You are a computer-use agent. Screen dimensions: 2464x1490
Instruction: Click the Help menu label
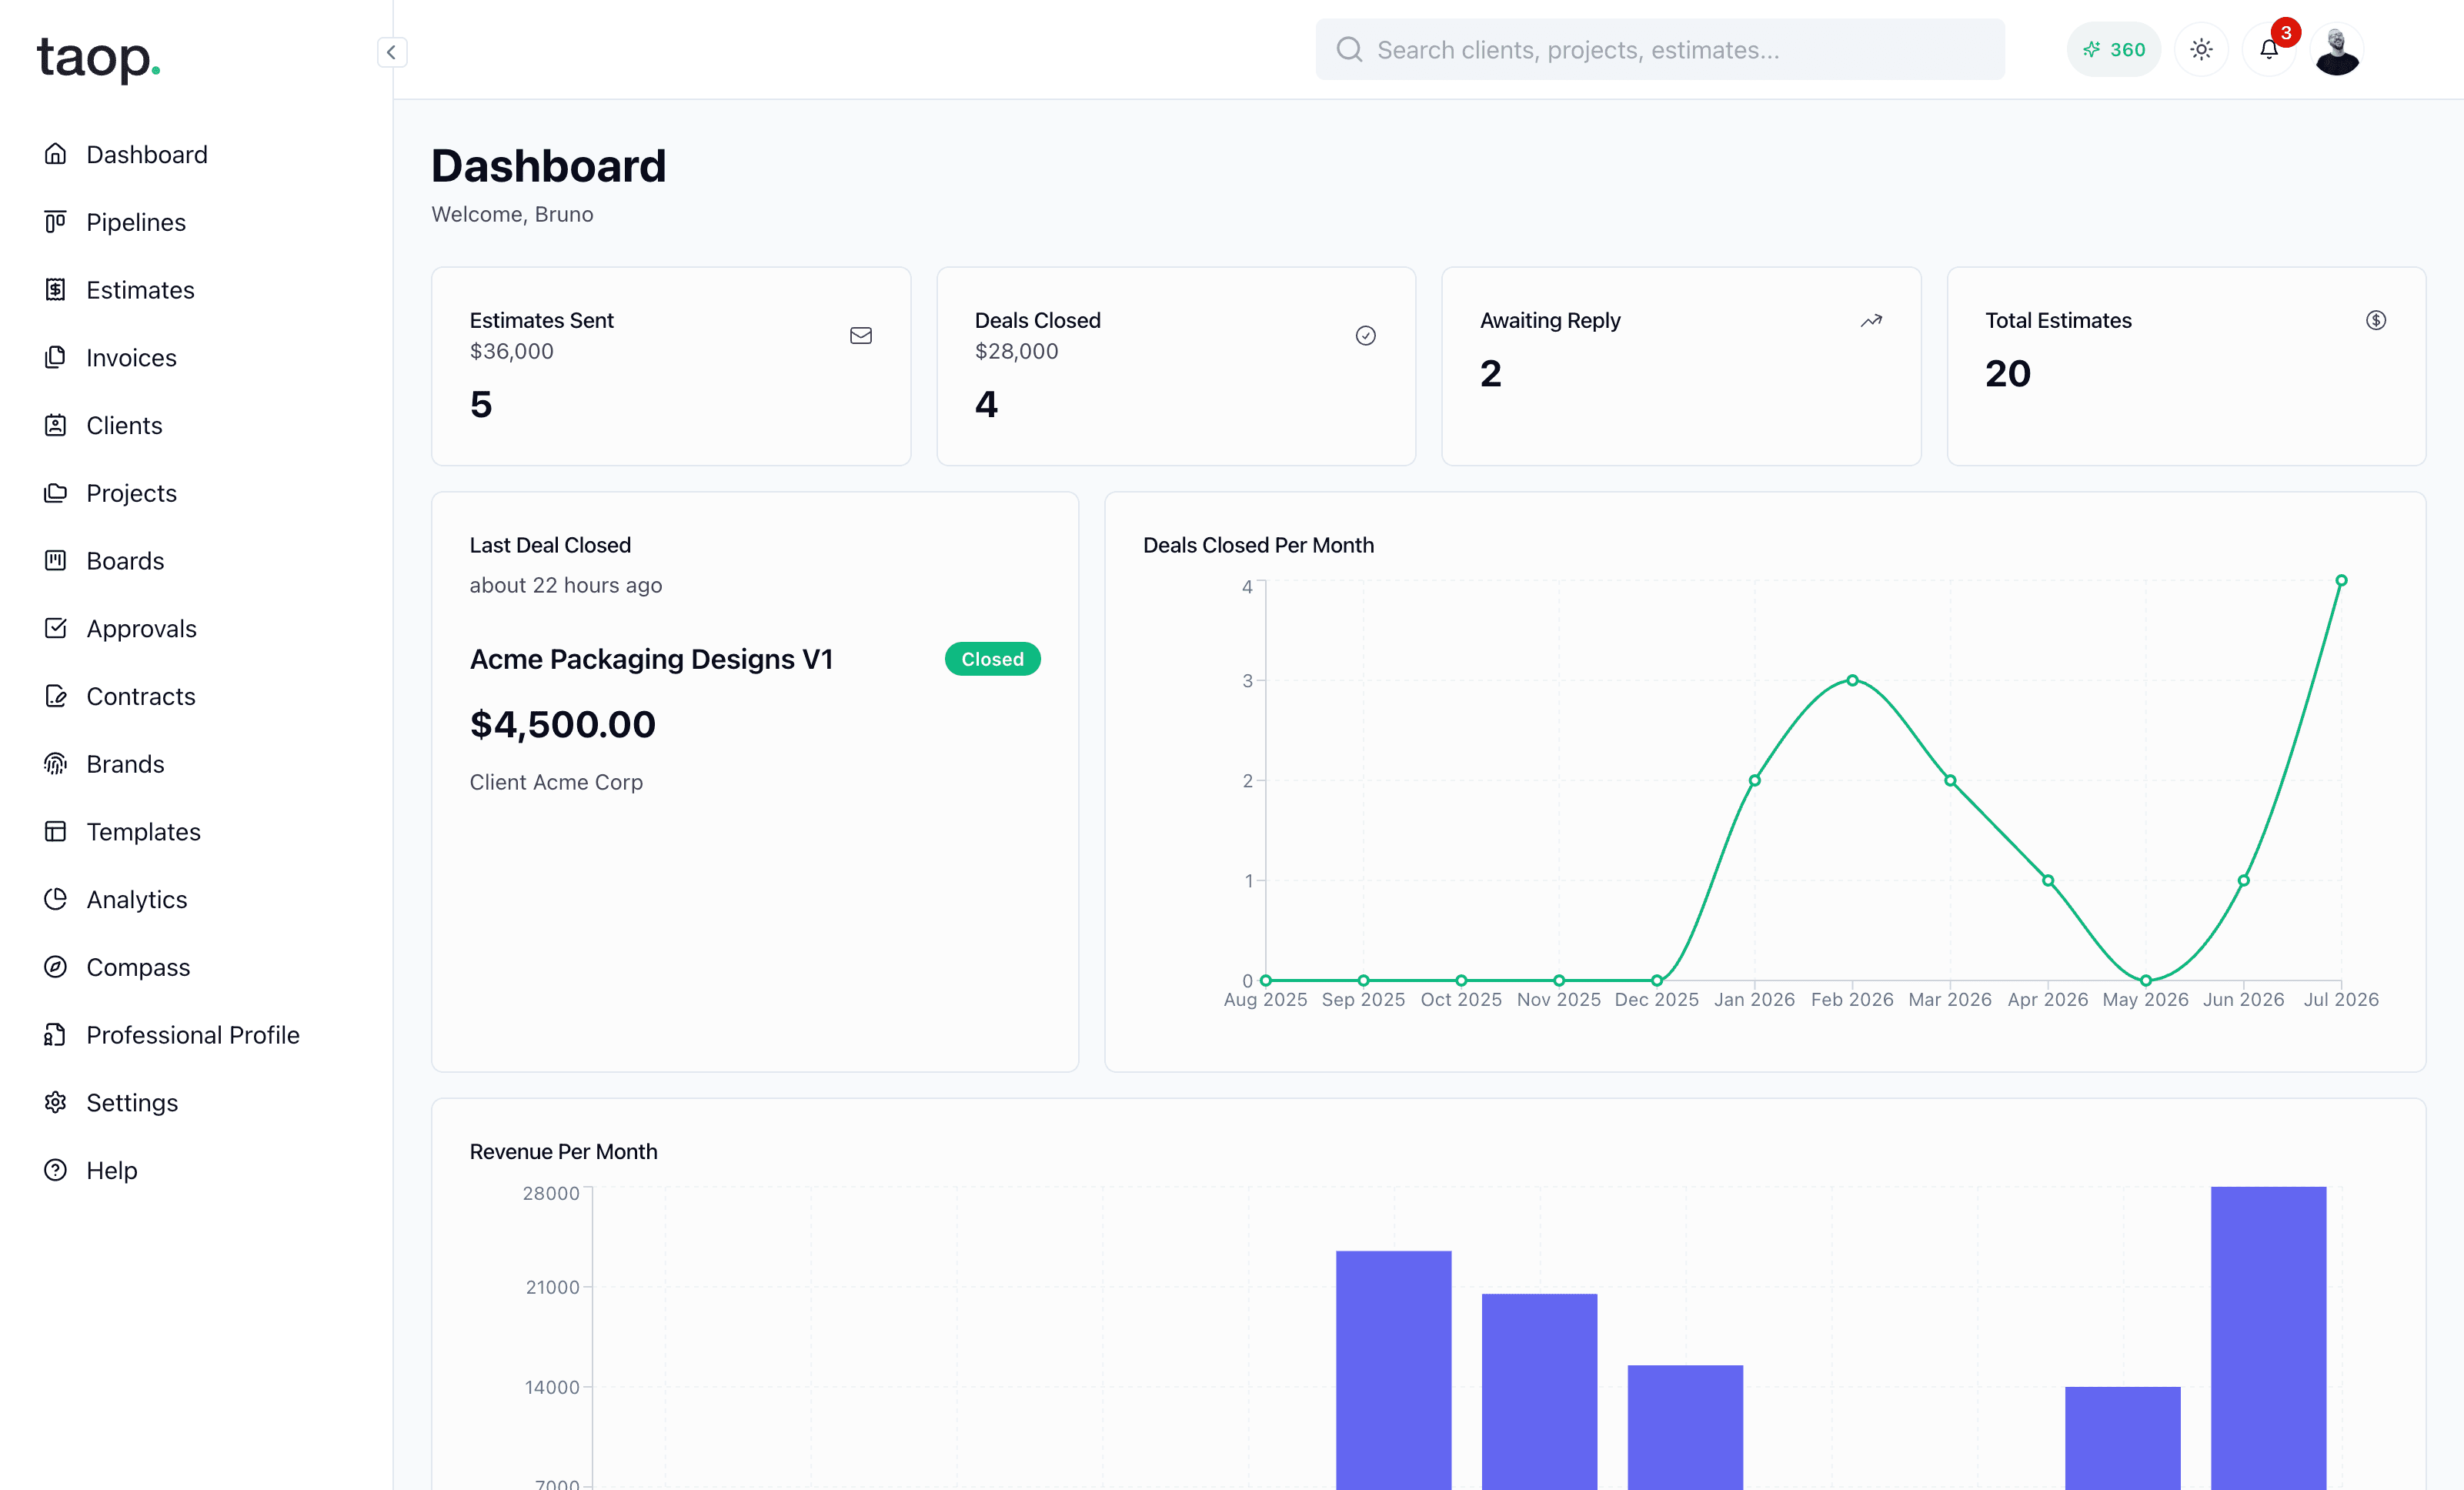pos(112,1170)
